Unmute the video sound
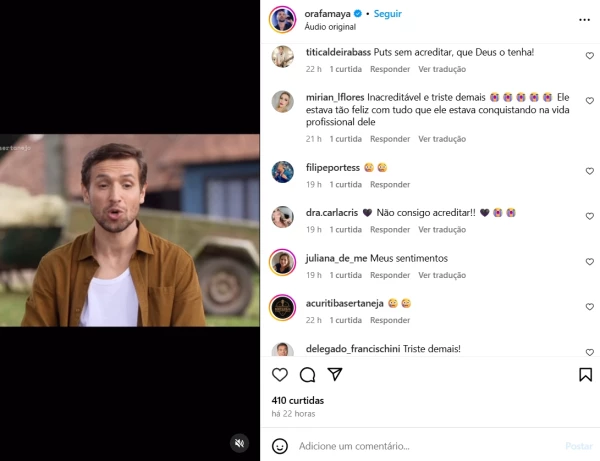Image resolution: width=600 pixels, height=461 pixels. point(239,442)
